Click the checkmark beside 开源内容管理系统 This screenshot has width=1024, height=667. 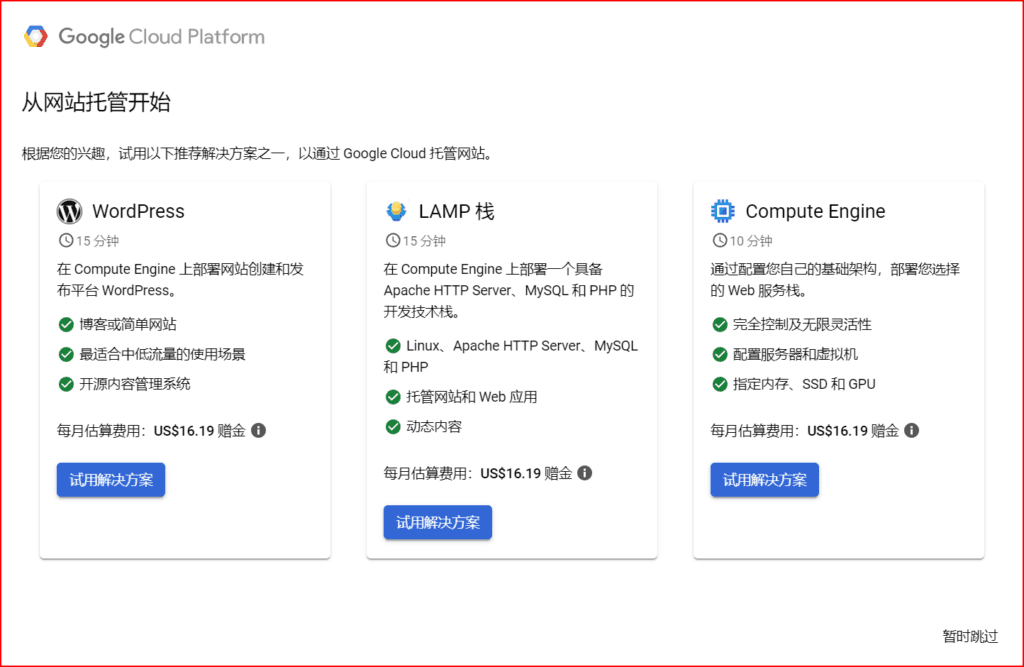tap(64, 383)
